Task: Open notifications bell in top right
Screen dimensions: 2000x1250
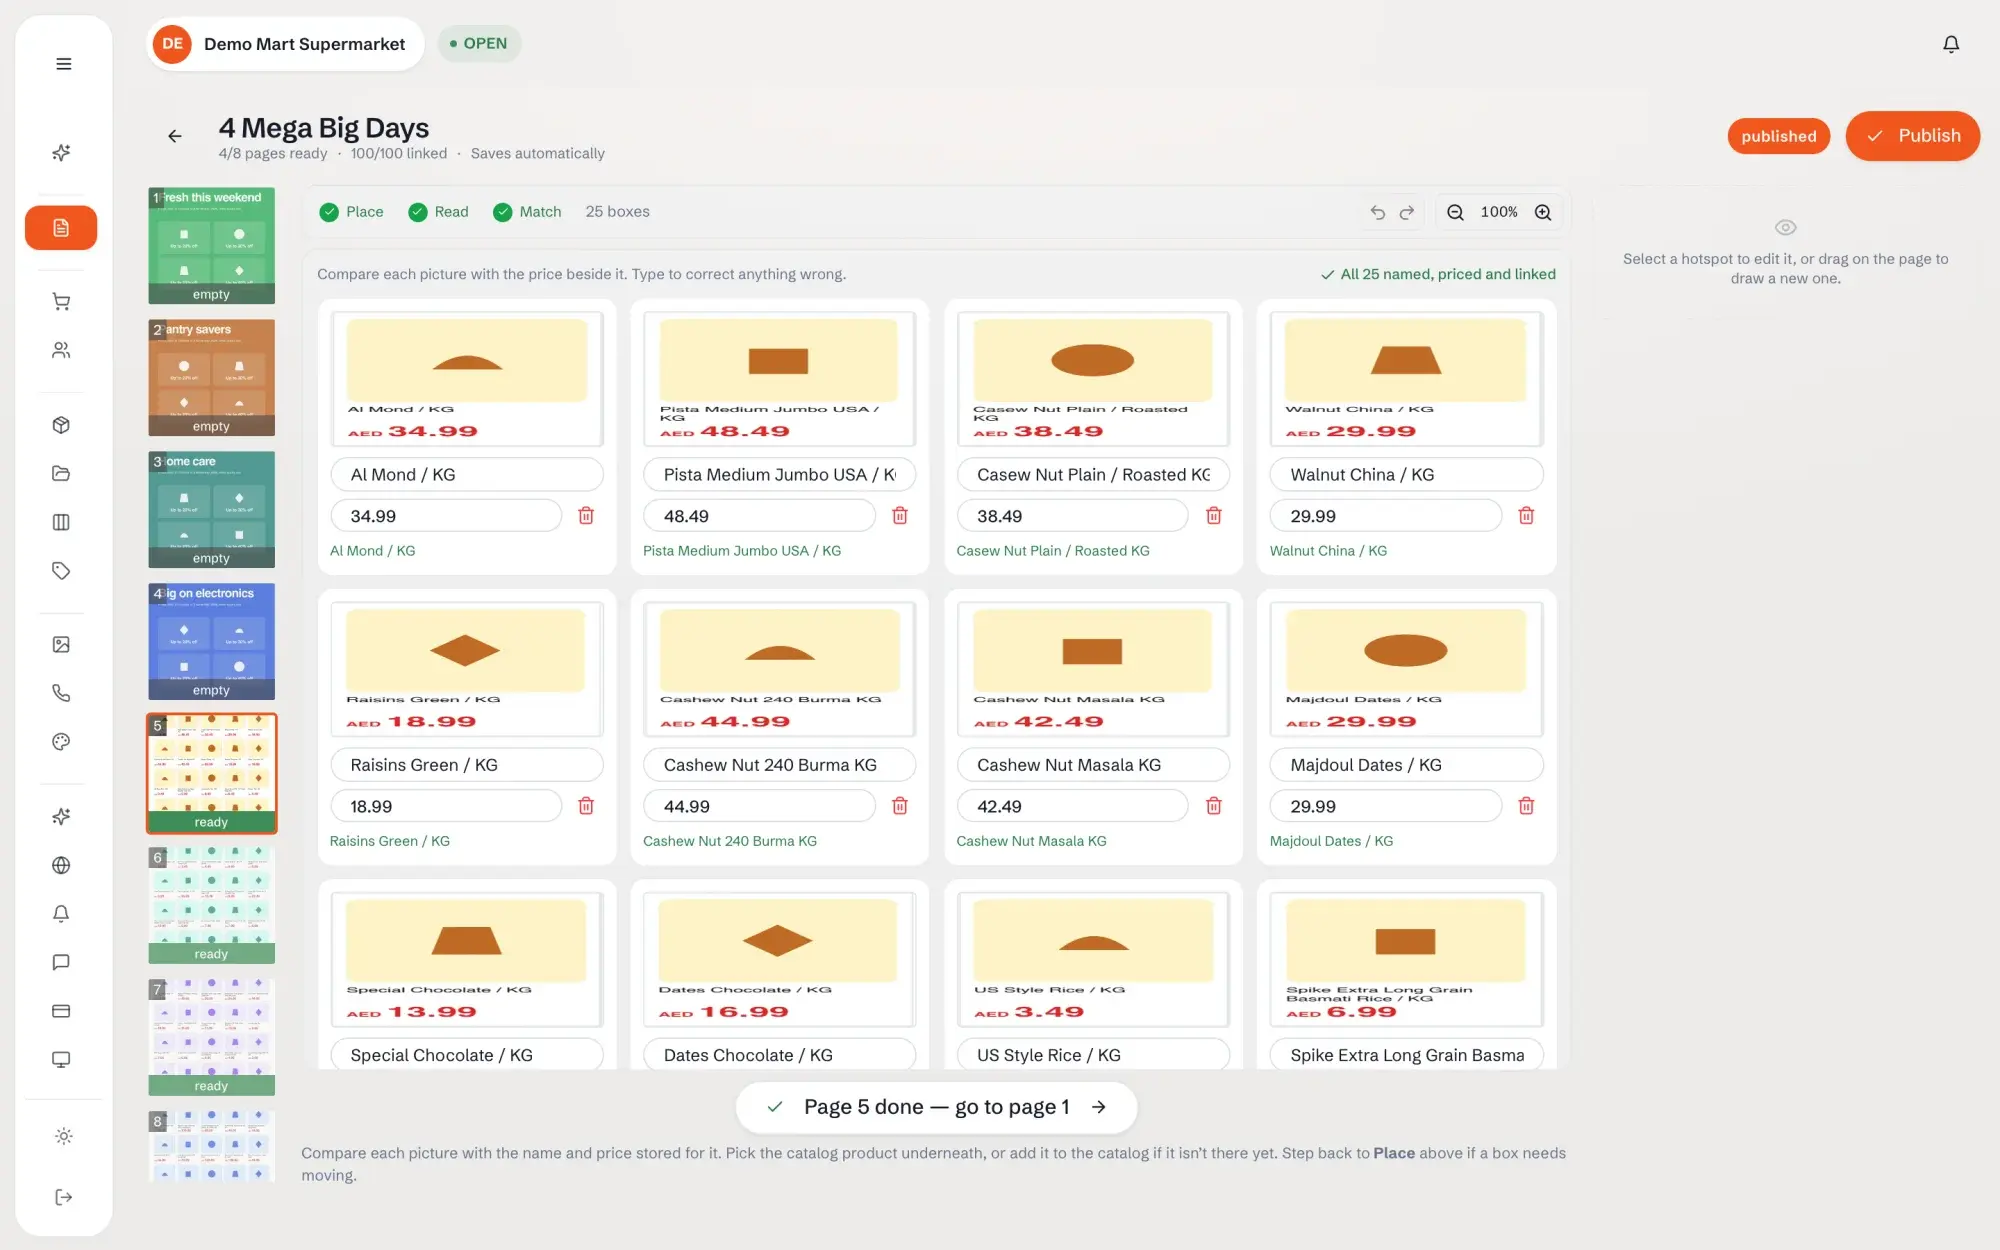Action: click(1951, 44)
